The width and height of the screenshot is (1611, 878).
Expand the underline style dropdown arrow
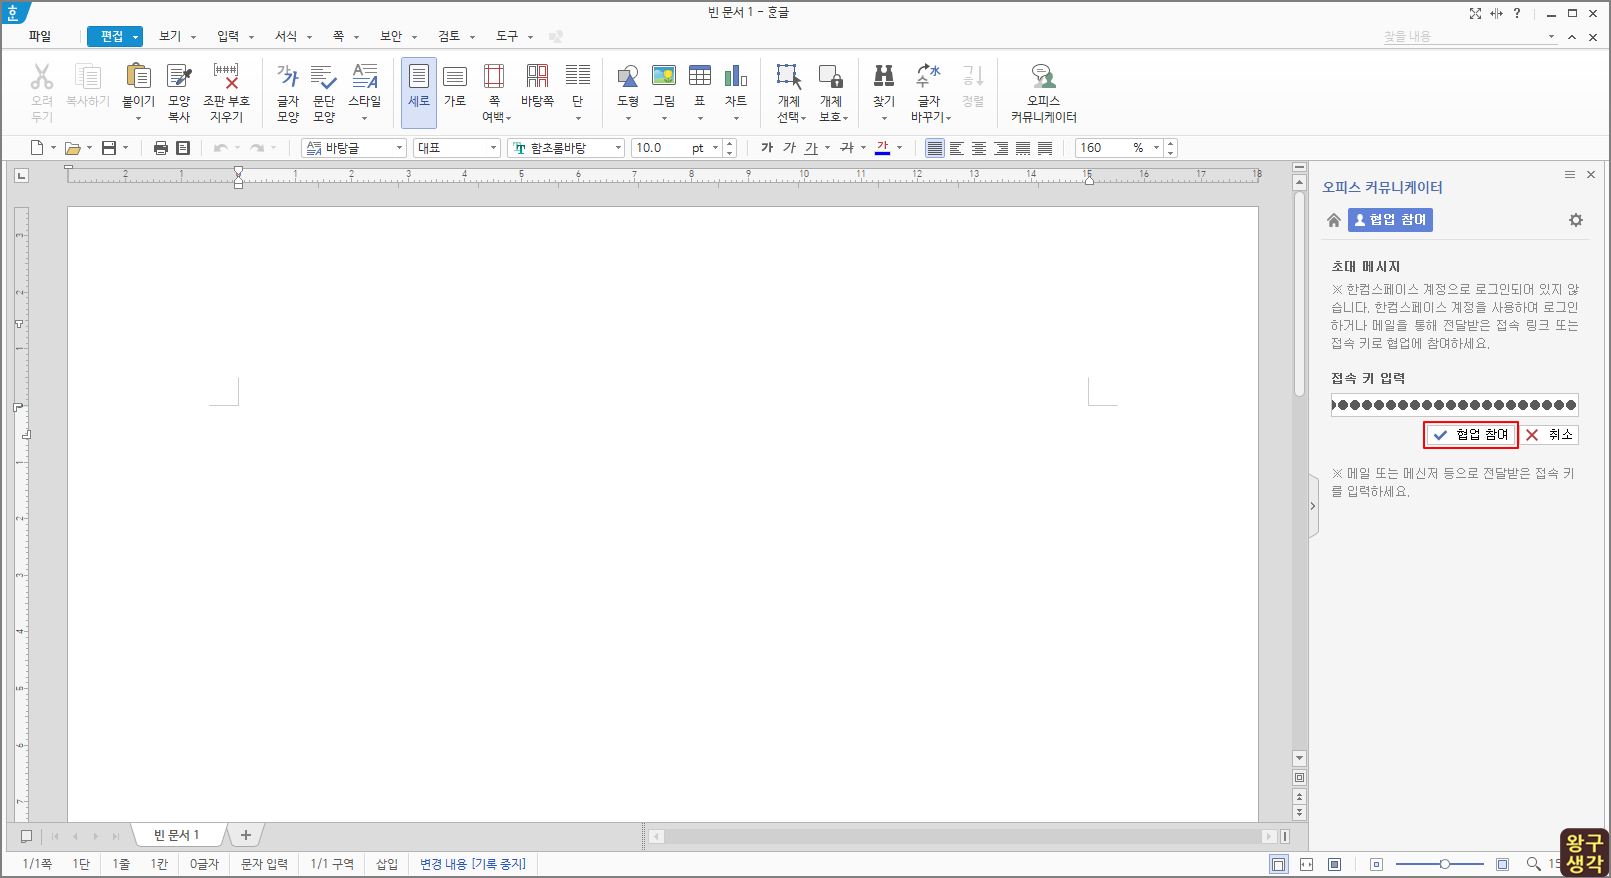[827, 148]
